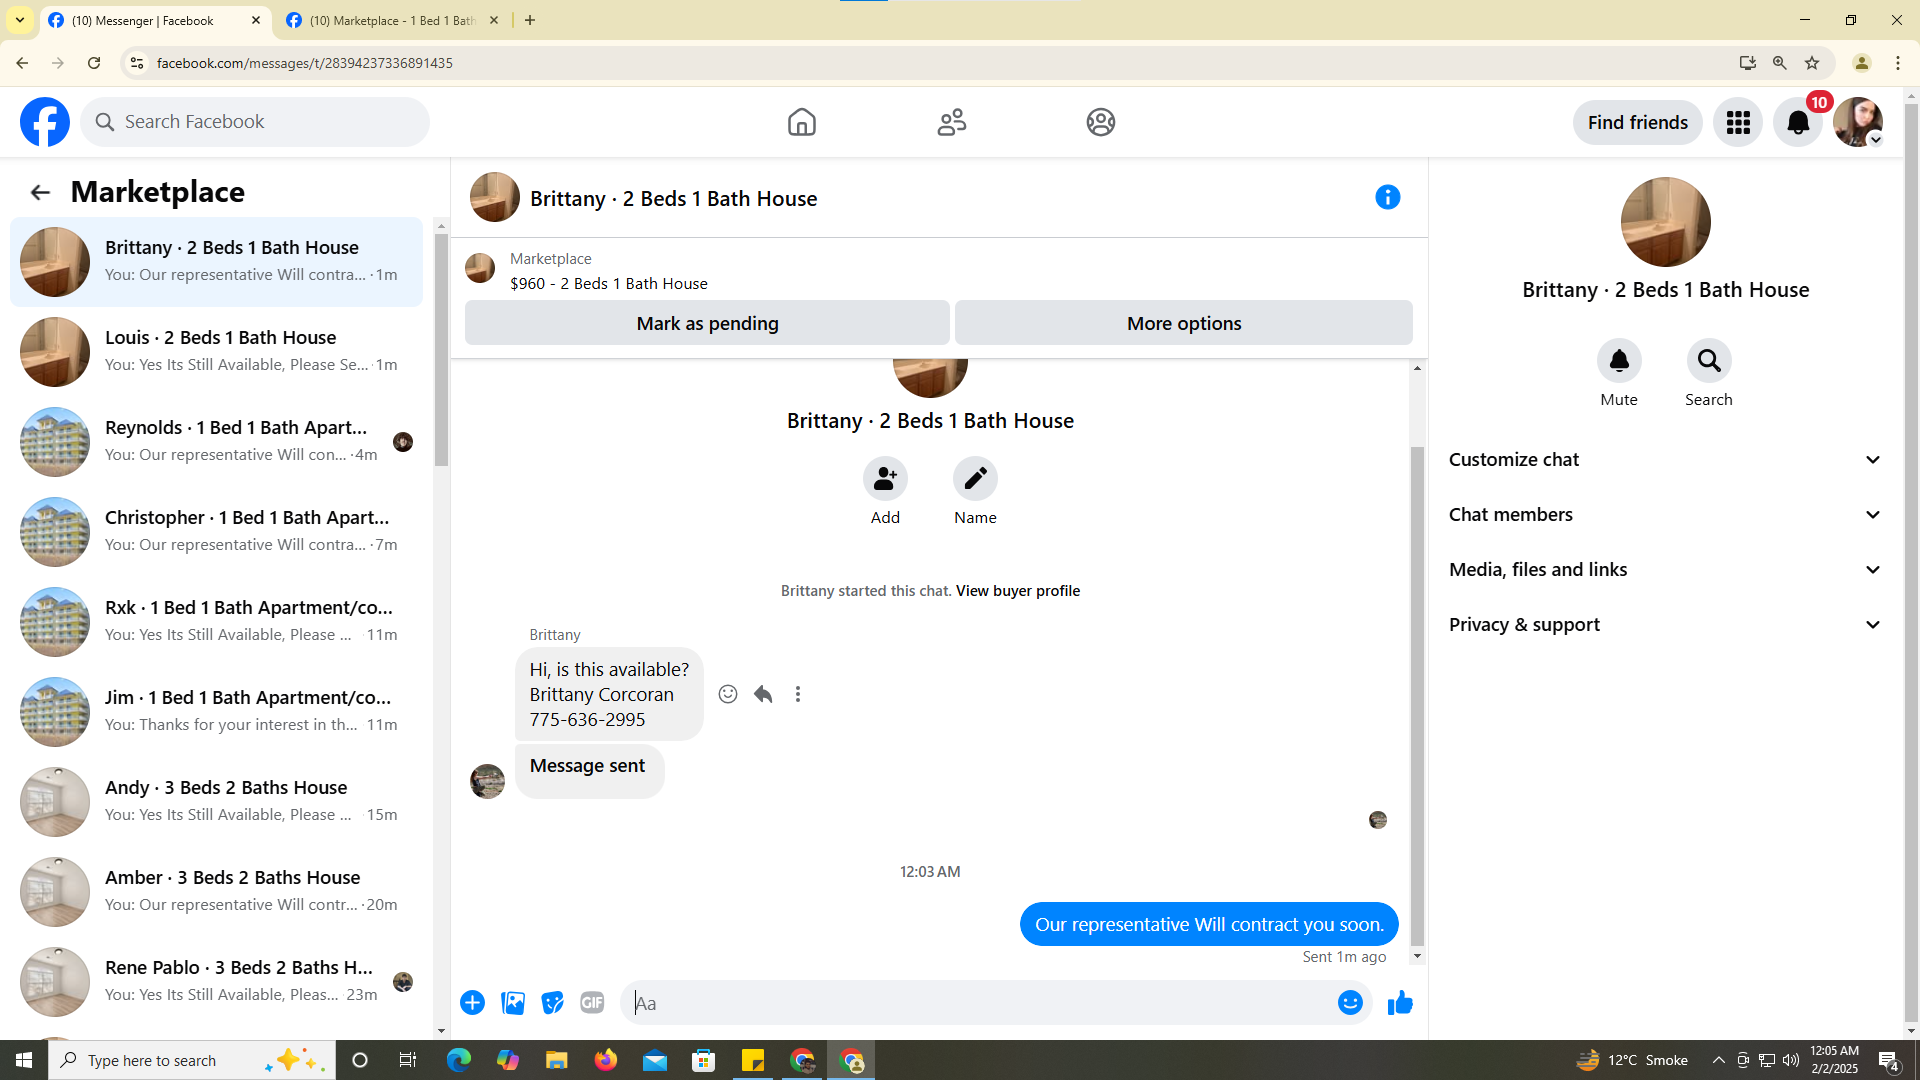Expand Chat members section

(1665, 515)
